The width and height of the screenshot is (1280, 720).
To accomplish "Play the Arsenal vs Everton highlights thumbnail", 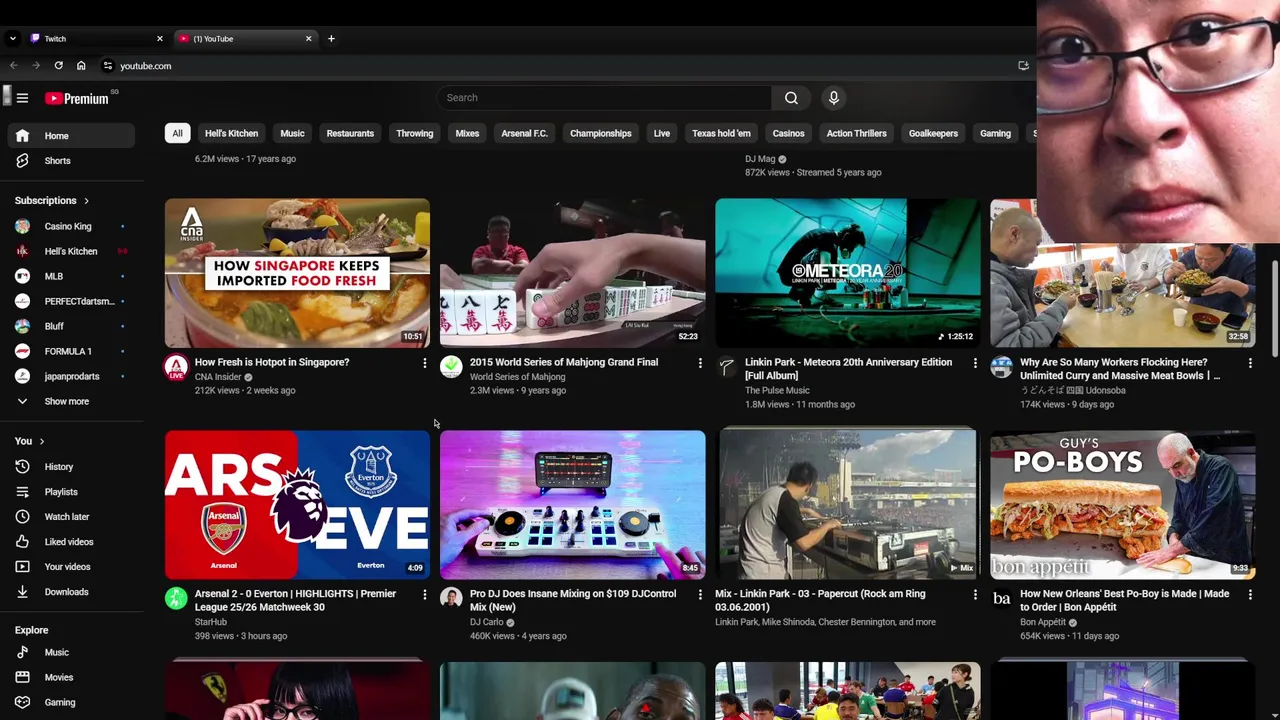I will pyautogui.click(x=297, y=504).
